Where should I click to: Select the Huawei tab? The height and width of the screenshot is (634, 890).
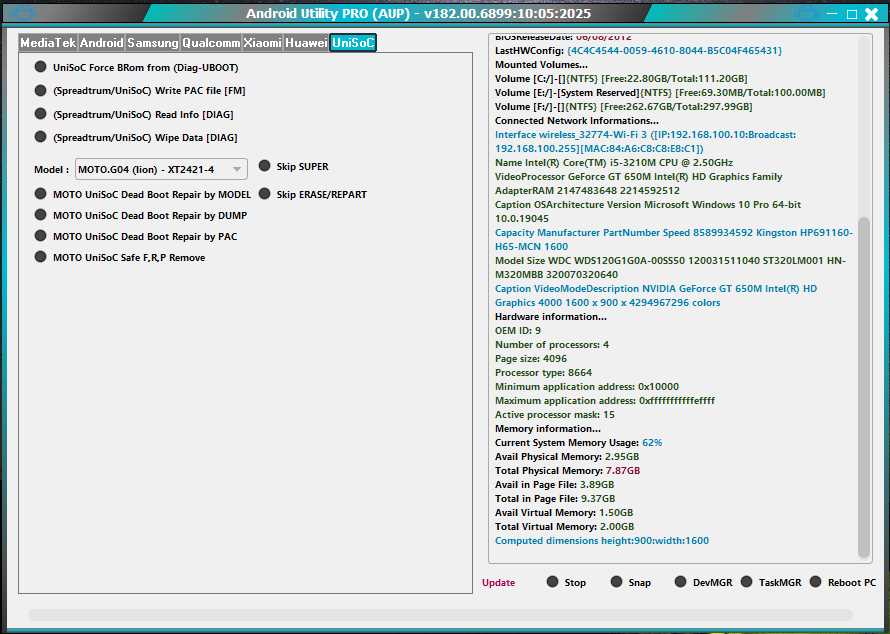pos(306,43)
